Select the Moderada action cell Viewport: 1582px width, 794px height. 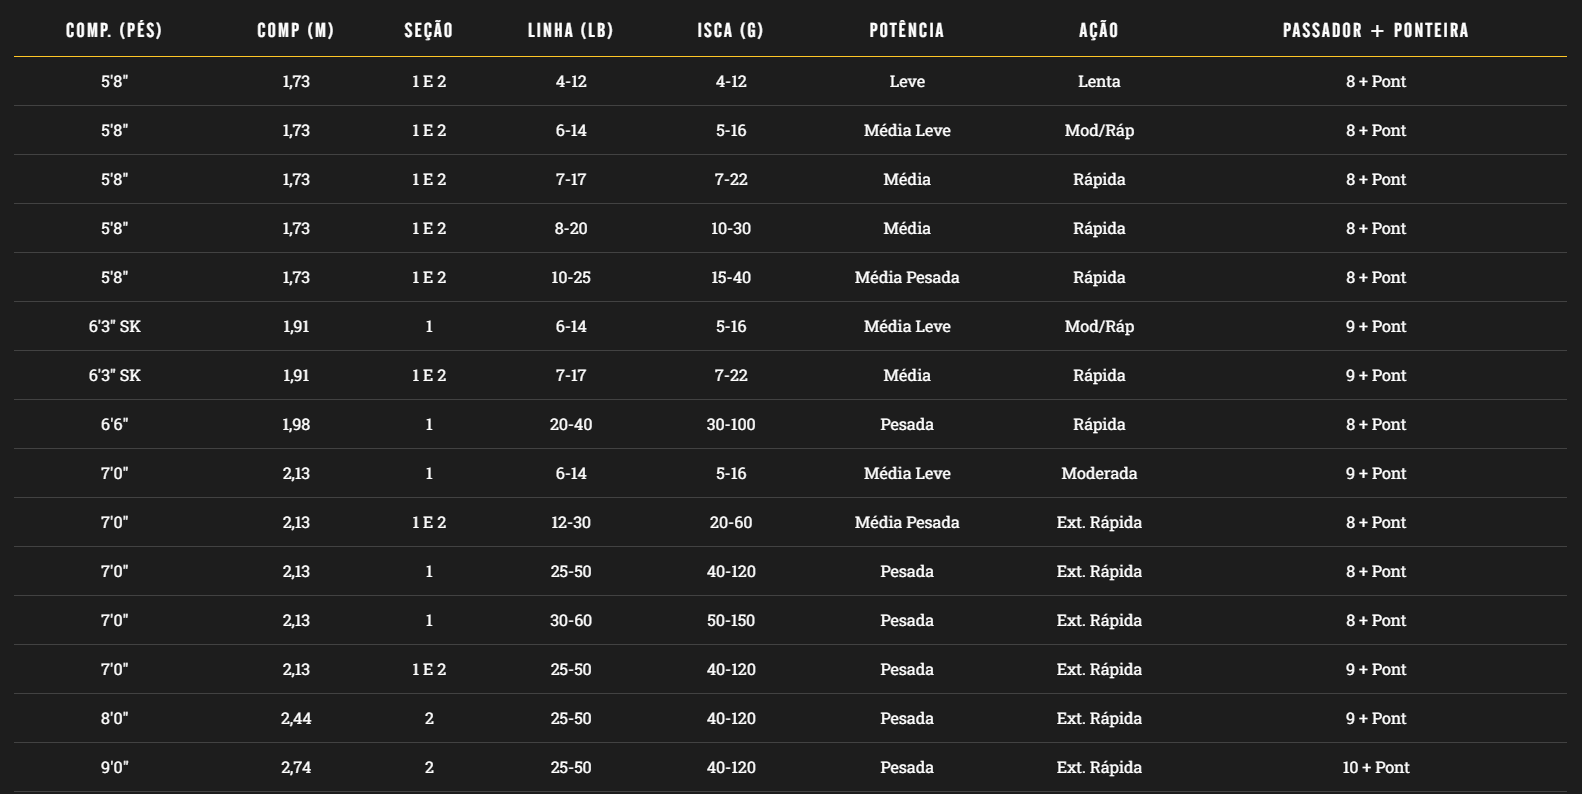pyautogui.click(x=1099, y=473)
